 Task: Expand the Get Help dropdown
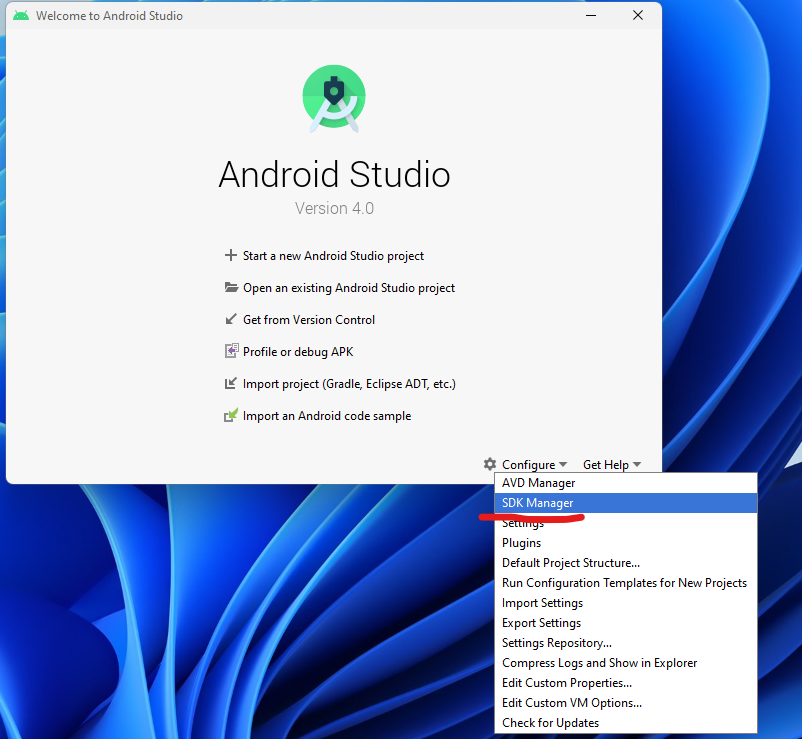point(611,465)
